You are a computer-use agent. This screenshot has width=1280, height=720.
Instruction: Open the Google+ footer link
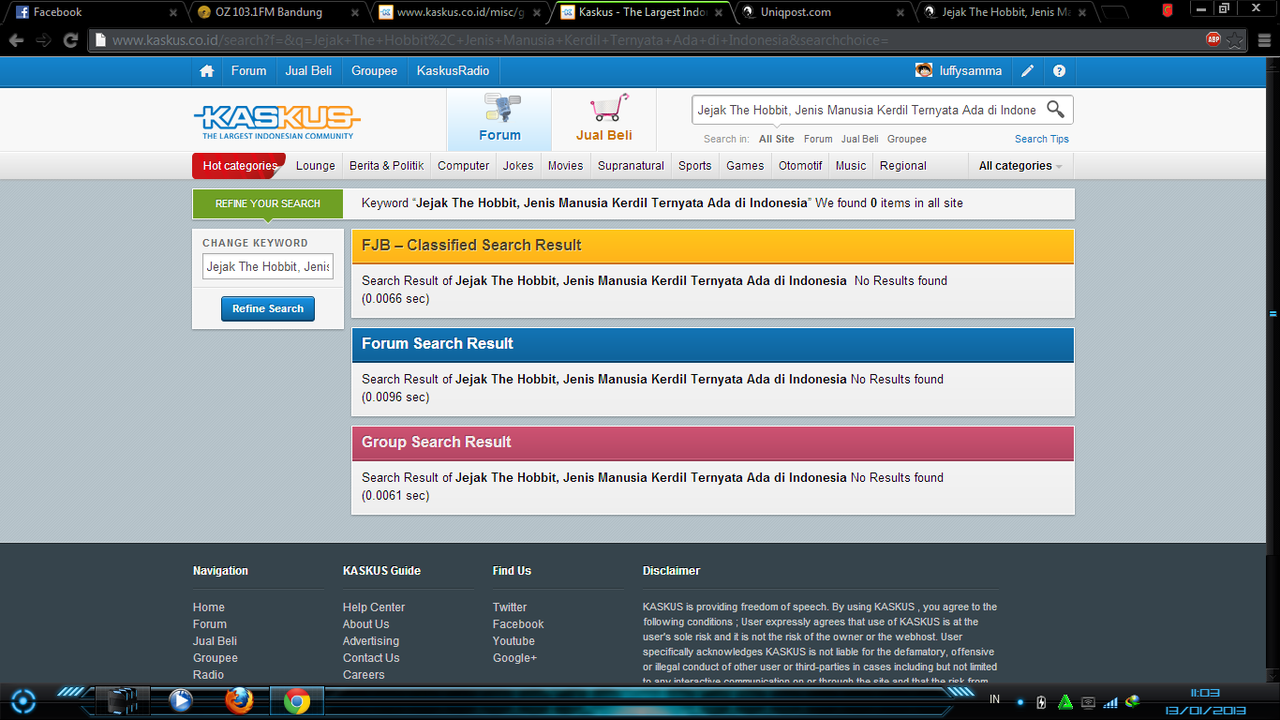tap(515, 658)
